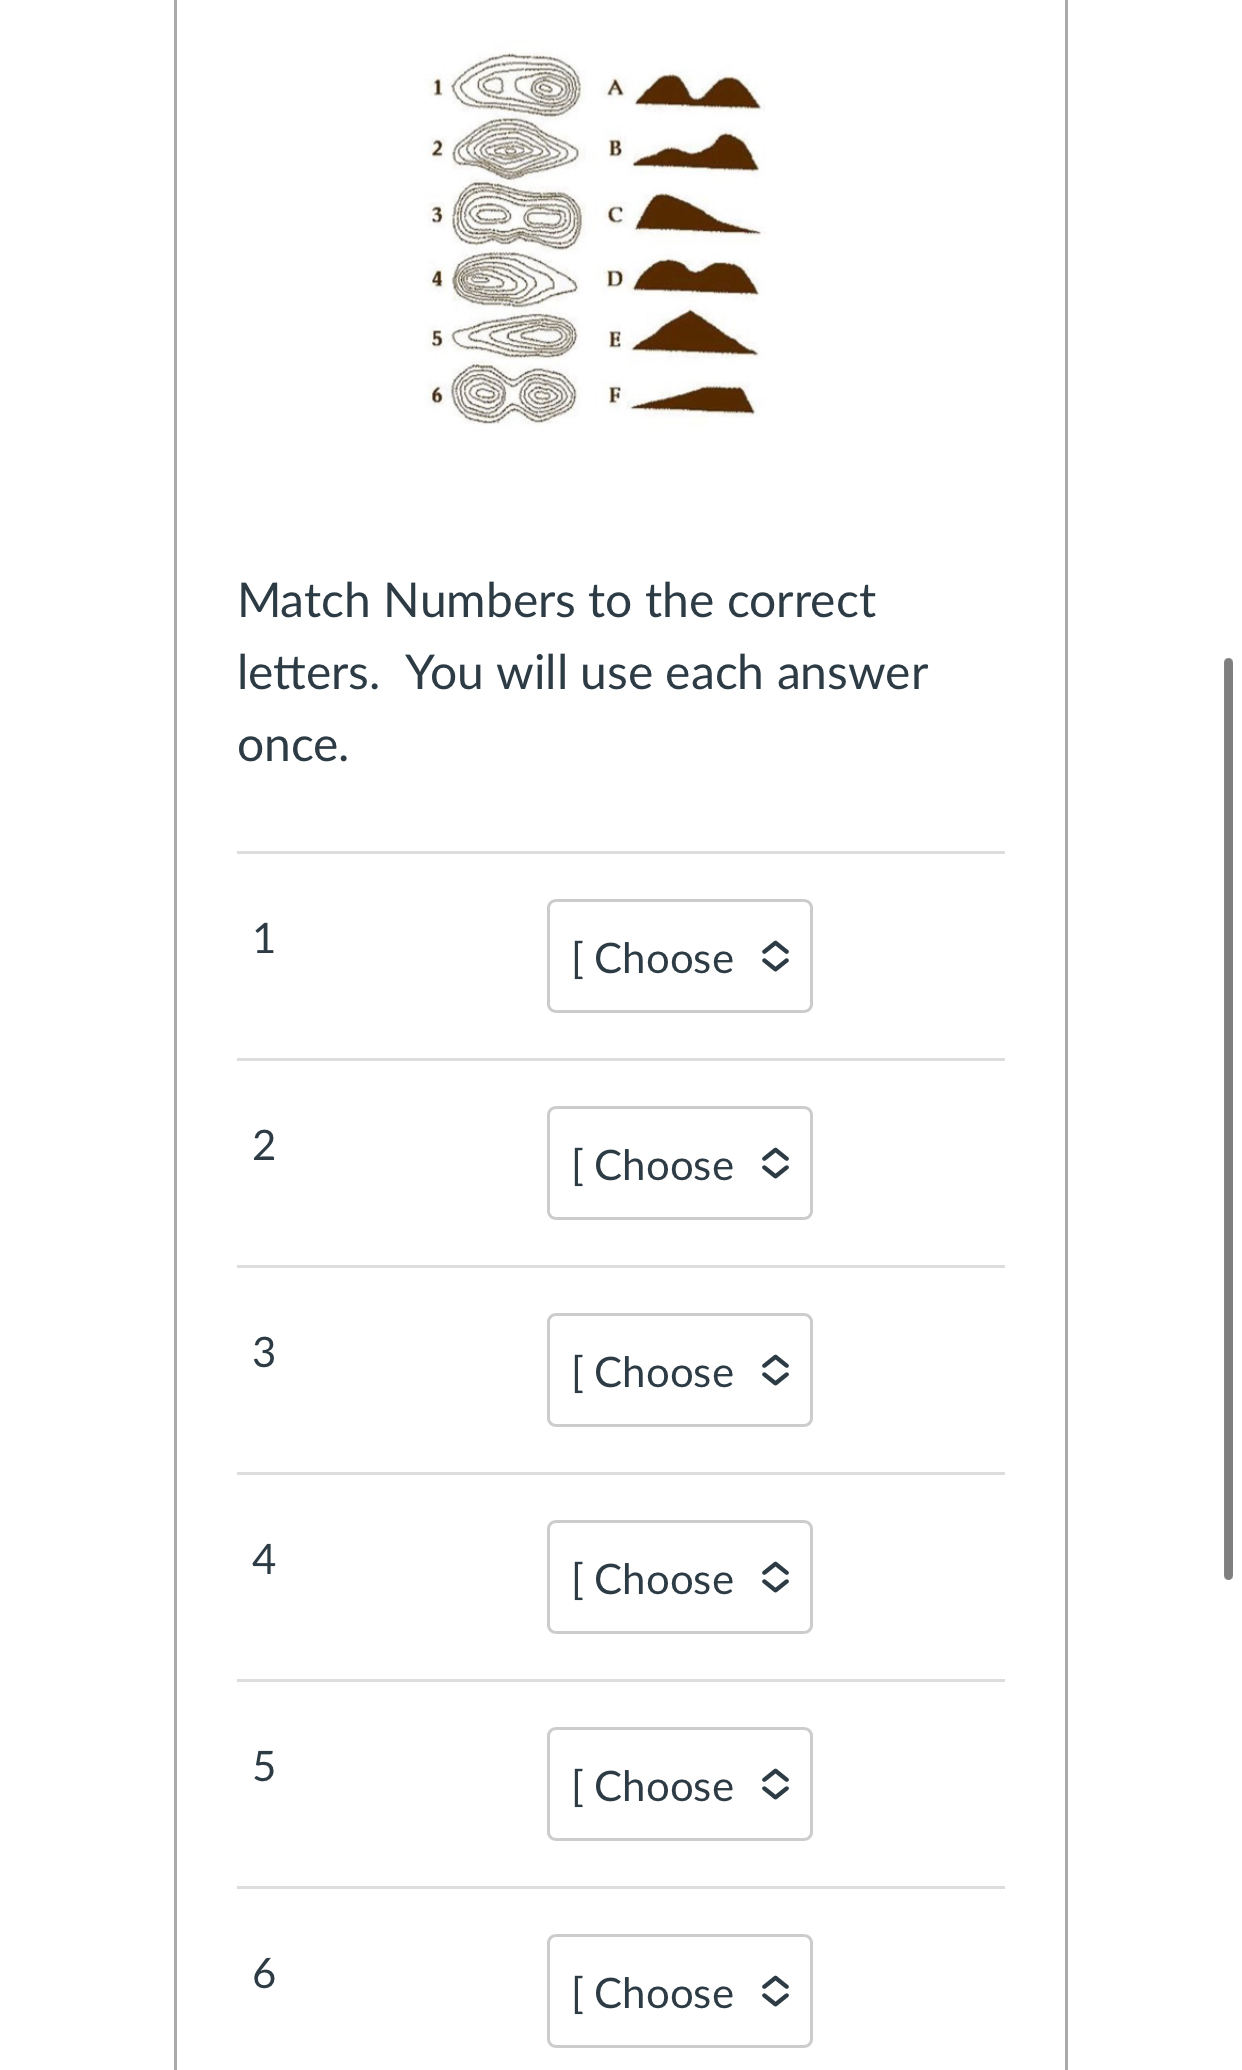Open the Choose dropdown for number 6
Screen dimensions: 1242x2070
(680, 1991)
